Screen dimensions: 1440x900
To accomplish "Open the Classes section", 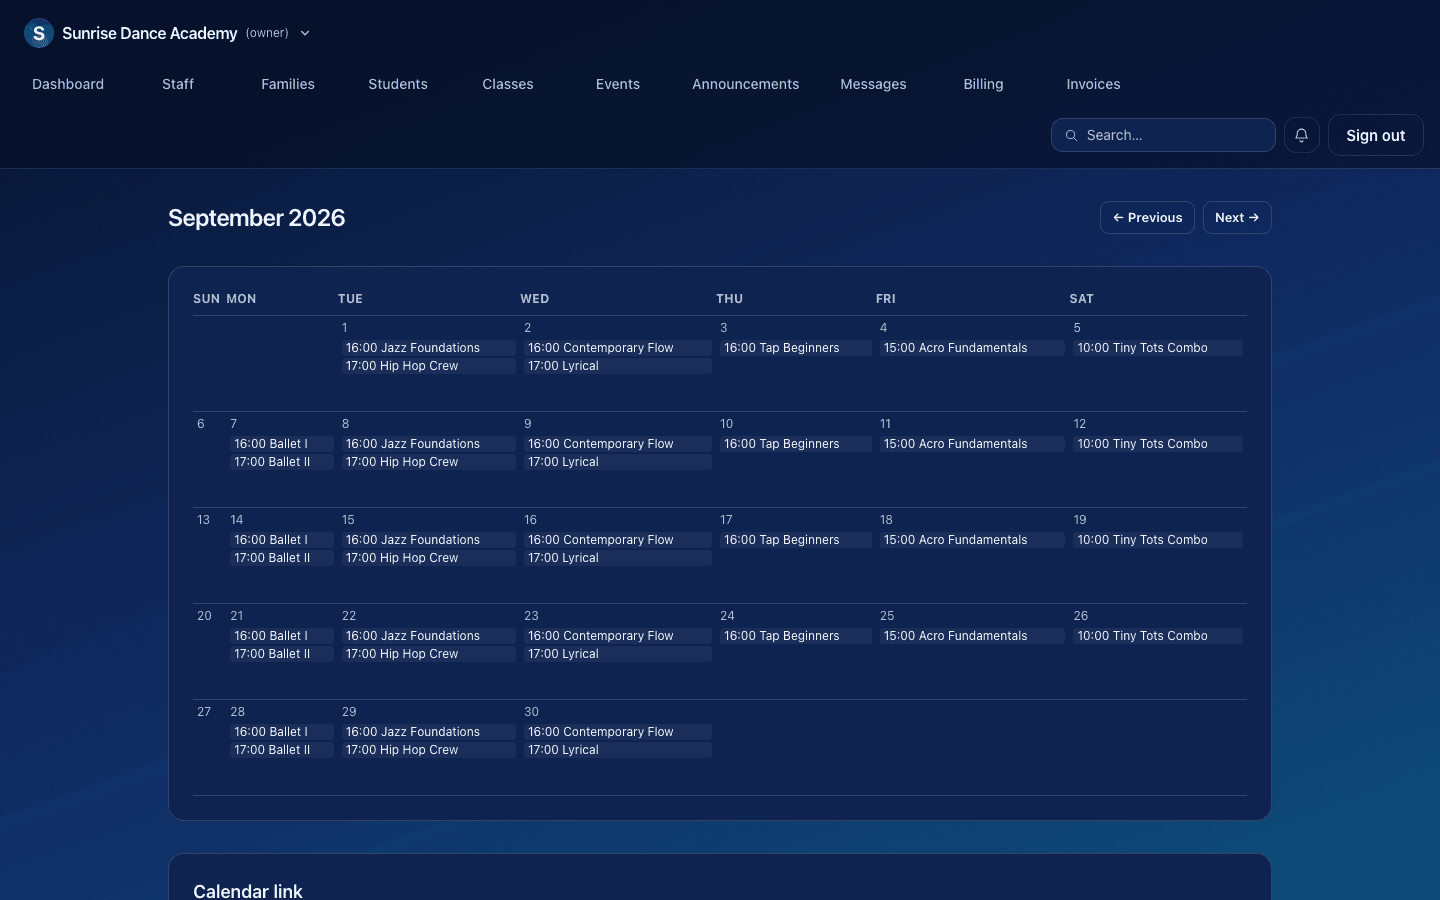I will tap(508, 84).
